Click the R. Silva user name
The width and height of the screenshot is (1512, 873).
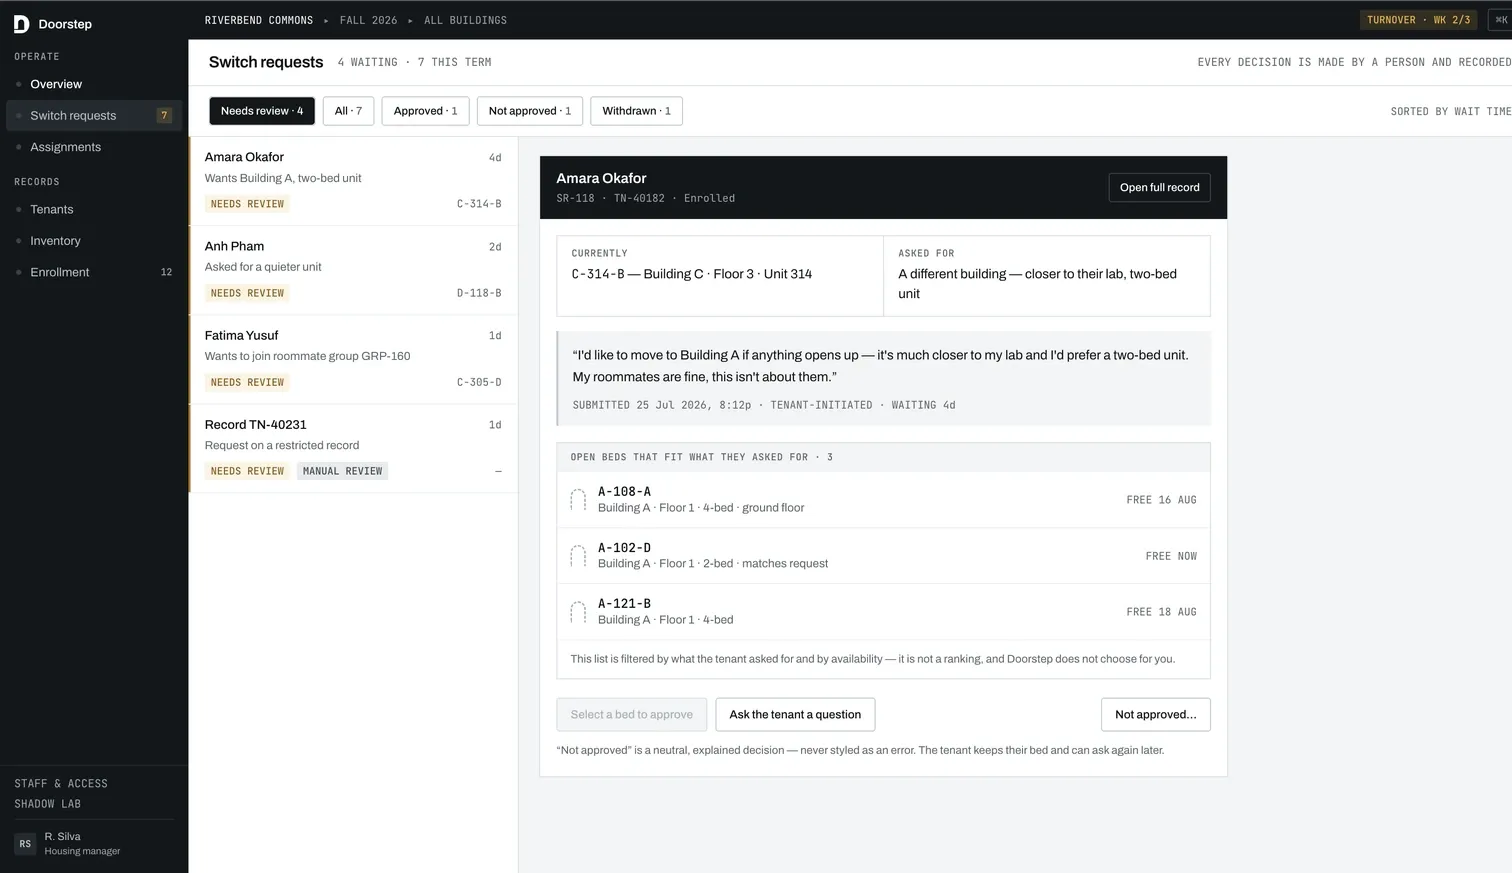62,837
